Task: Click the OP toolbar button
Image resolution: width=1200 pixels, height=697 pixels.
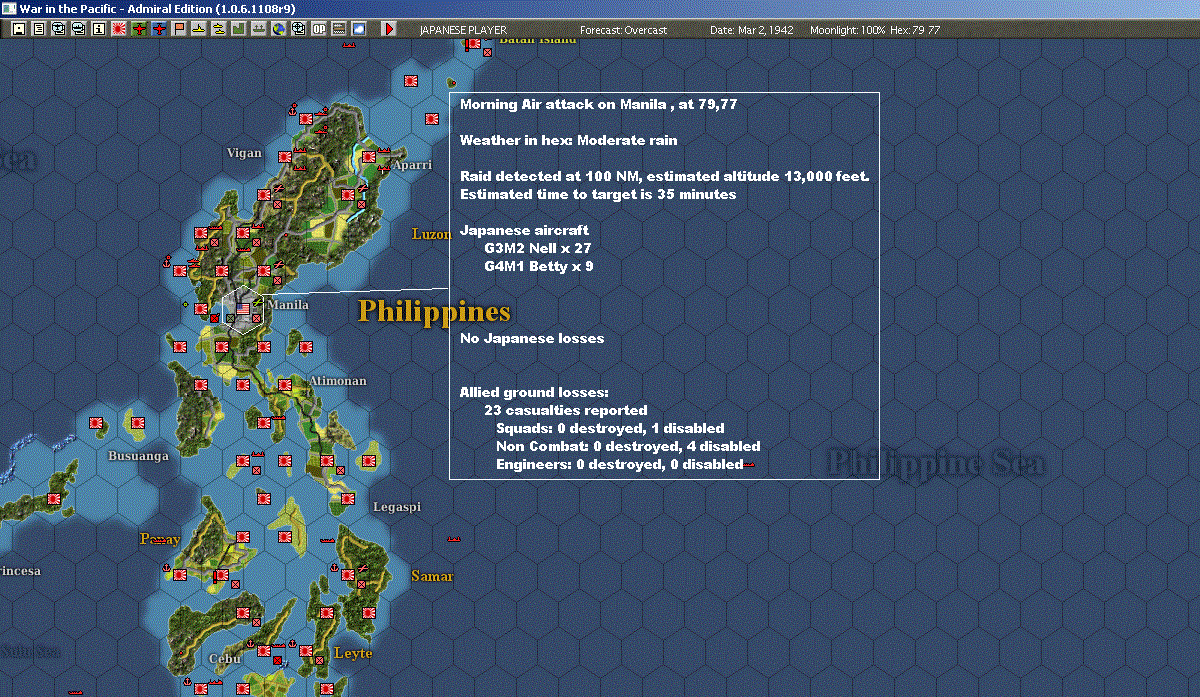Action: pyautogui.click(x=318, y=29)
